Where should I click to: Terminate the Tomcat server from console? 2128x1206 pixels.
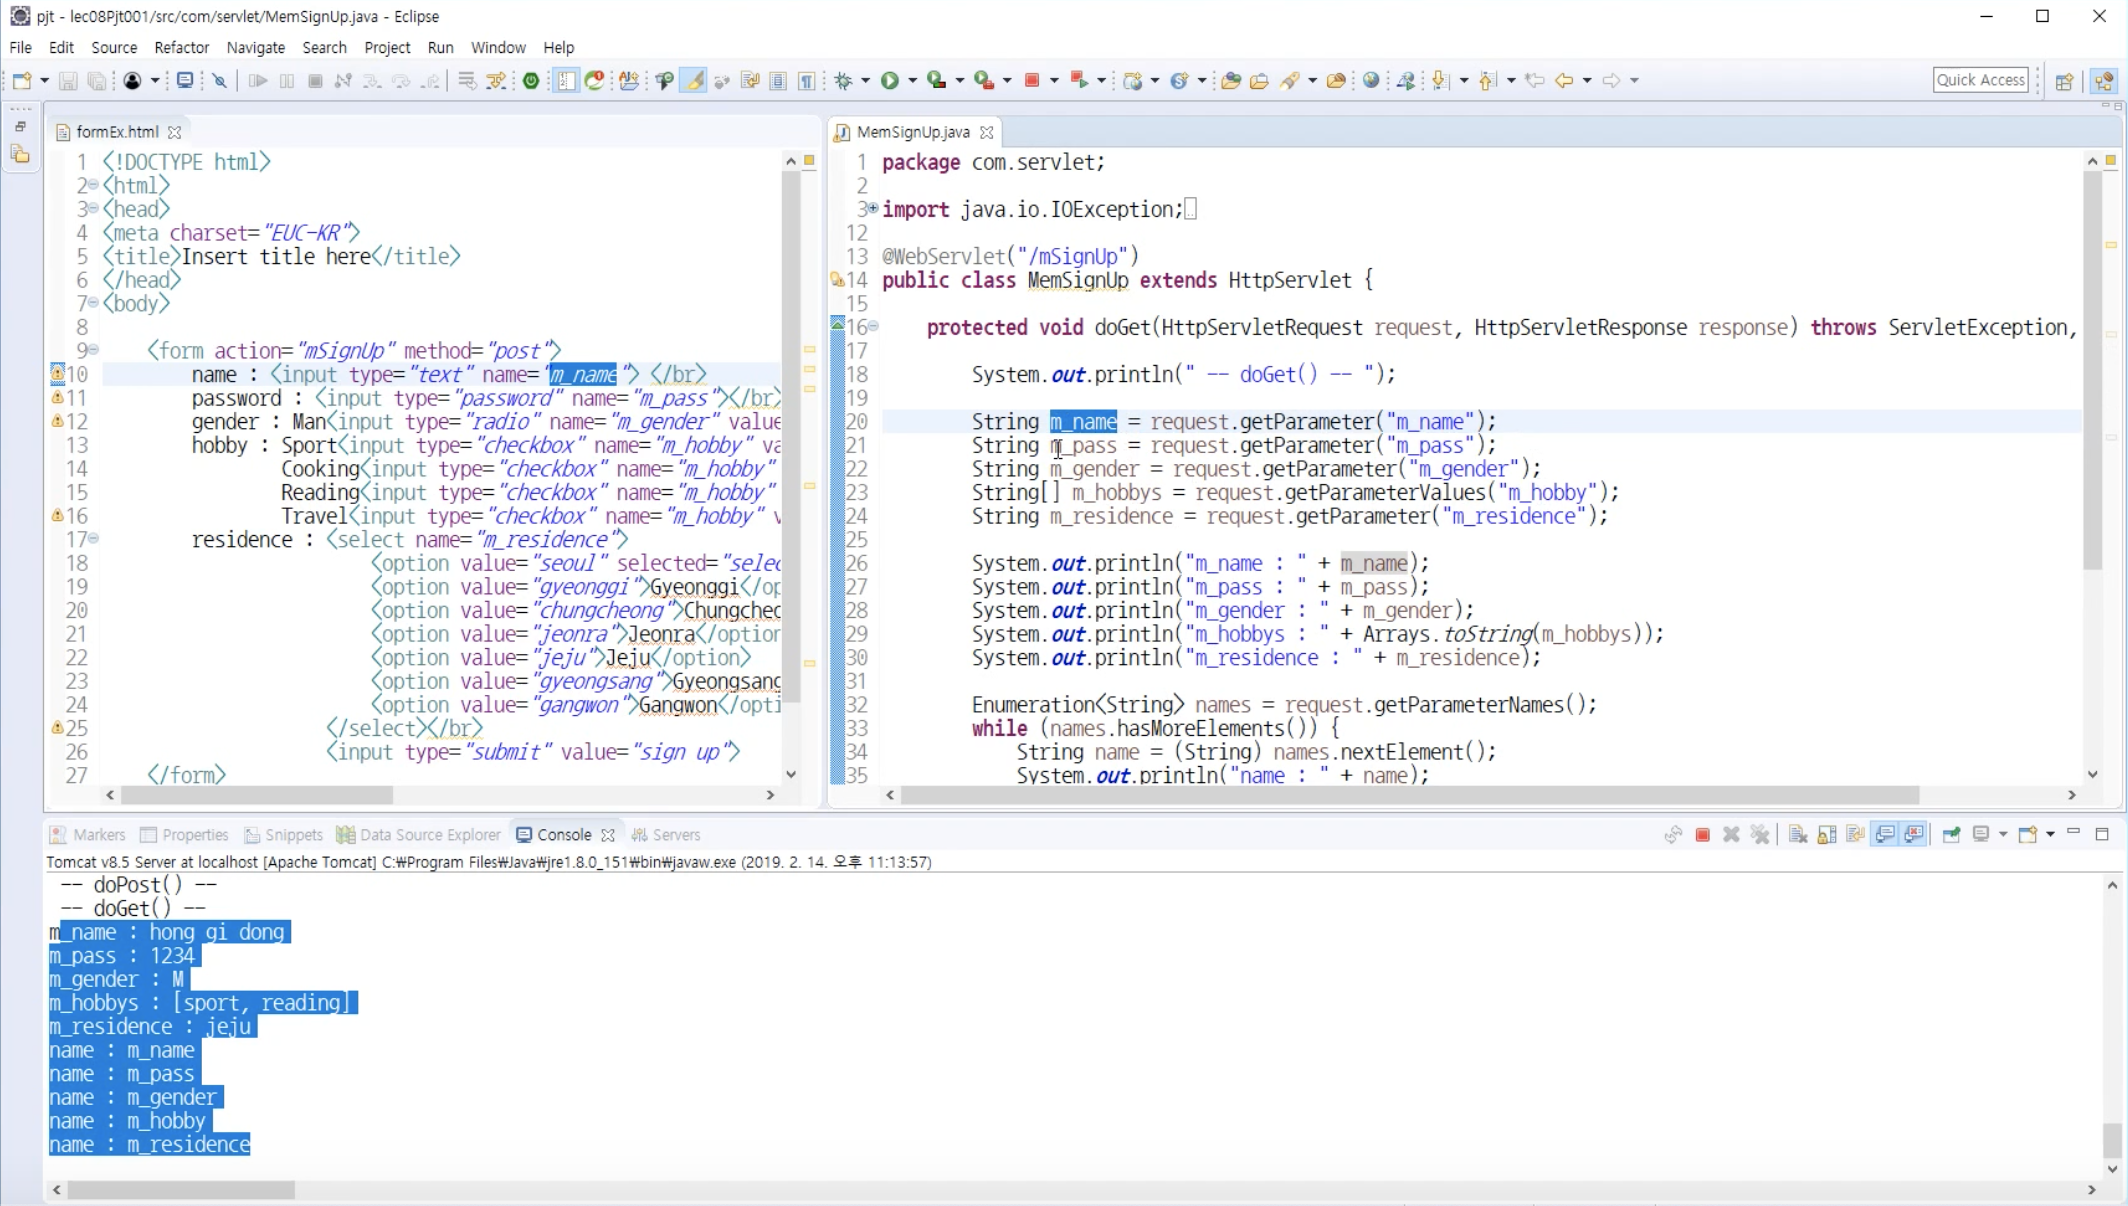[1702, 835]
